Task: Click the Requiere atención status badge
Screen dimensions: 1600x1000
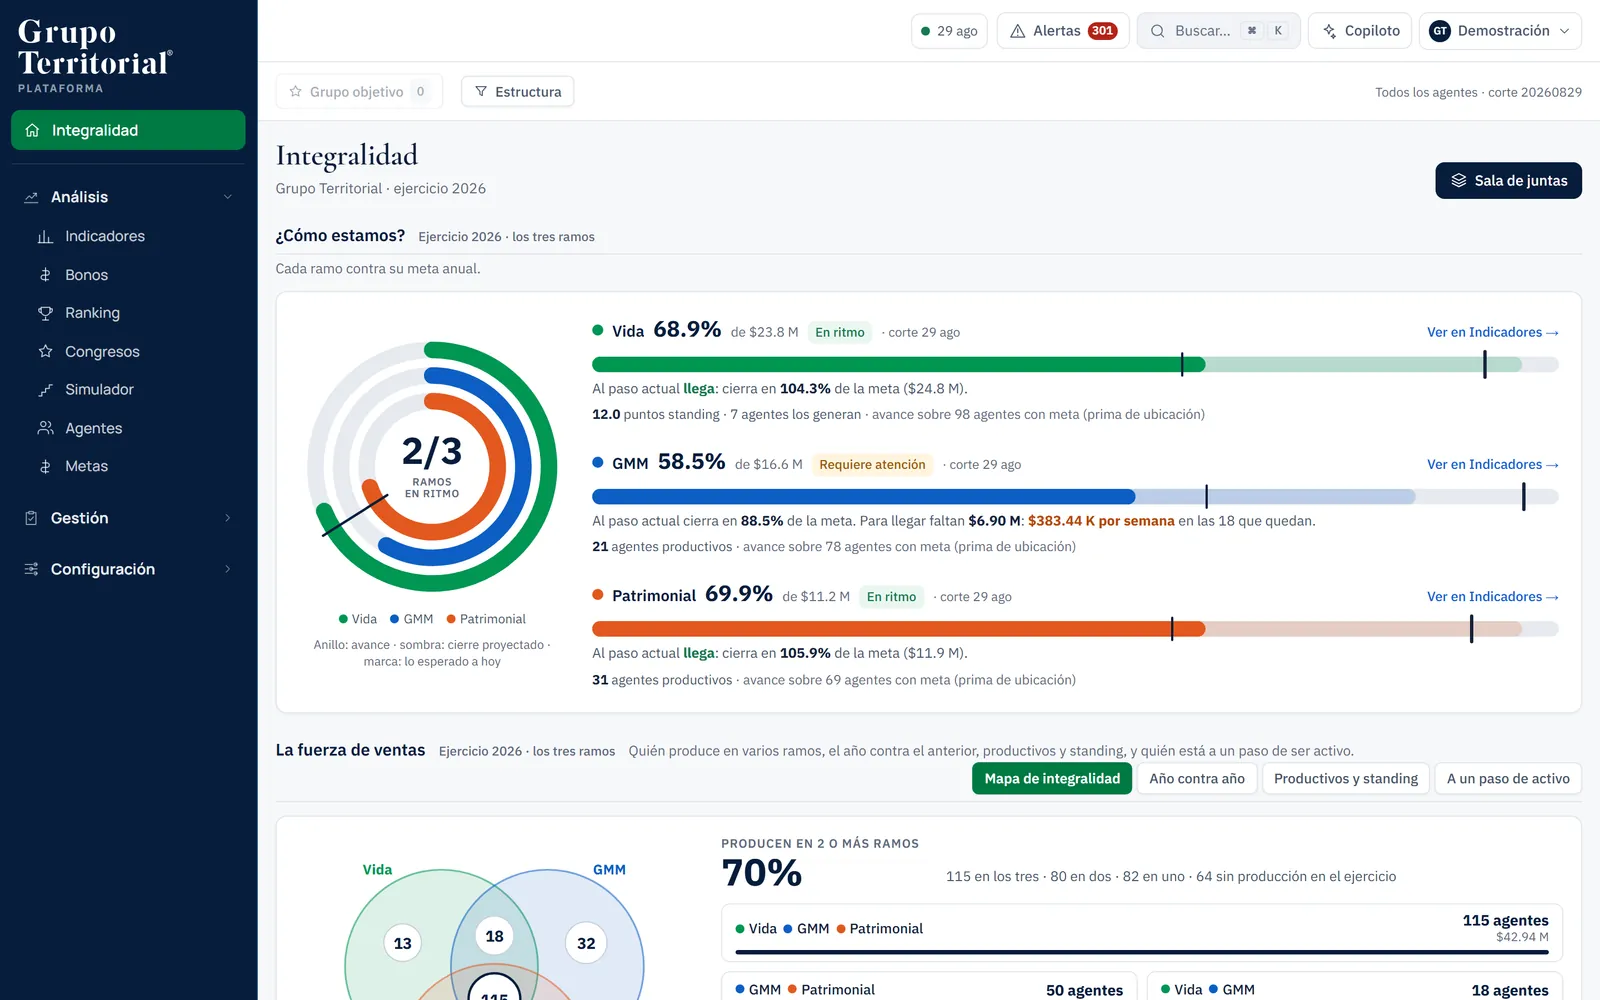Action: click(x=872, y=465)
